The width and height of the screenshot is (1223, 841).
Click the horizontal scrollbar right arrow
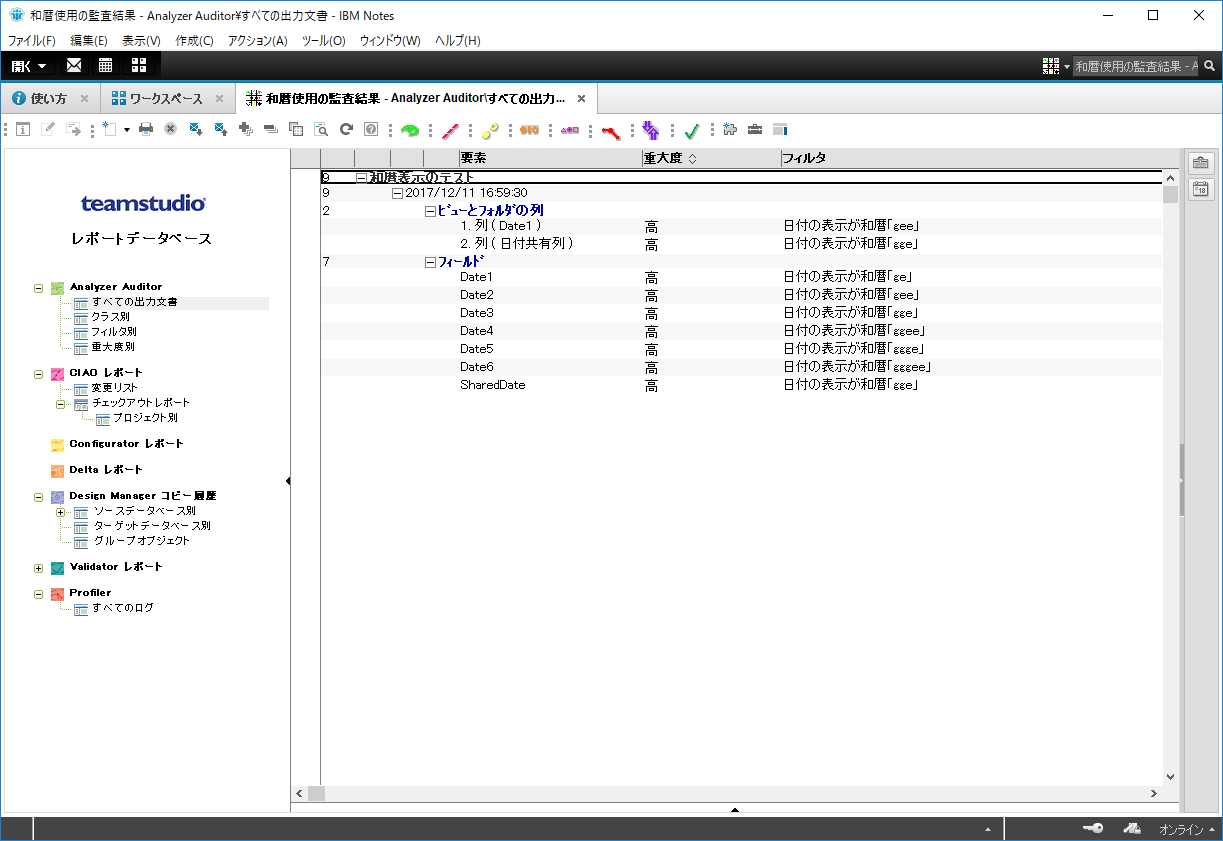[x=1154, y=793]
